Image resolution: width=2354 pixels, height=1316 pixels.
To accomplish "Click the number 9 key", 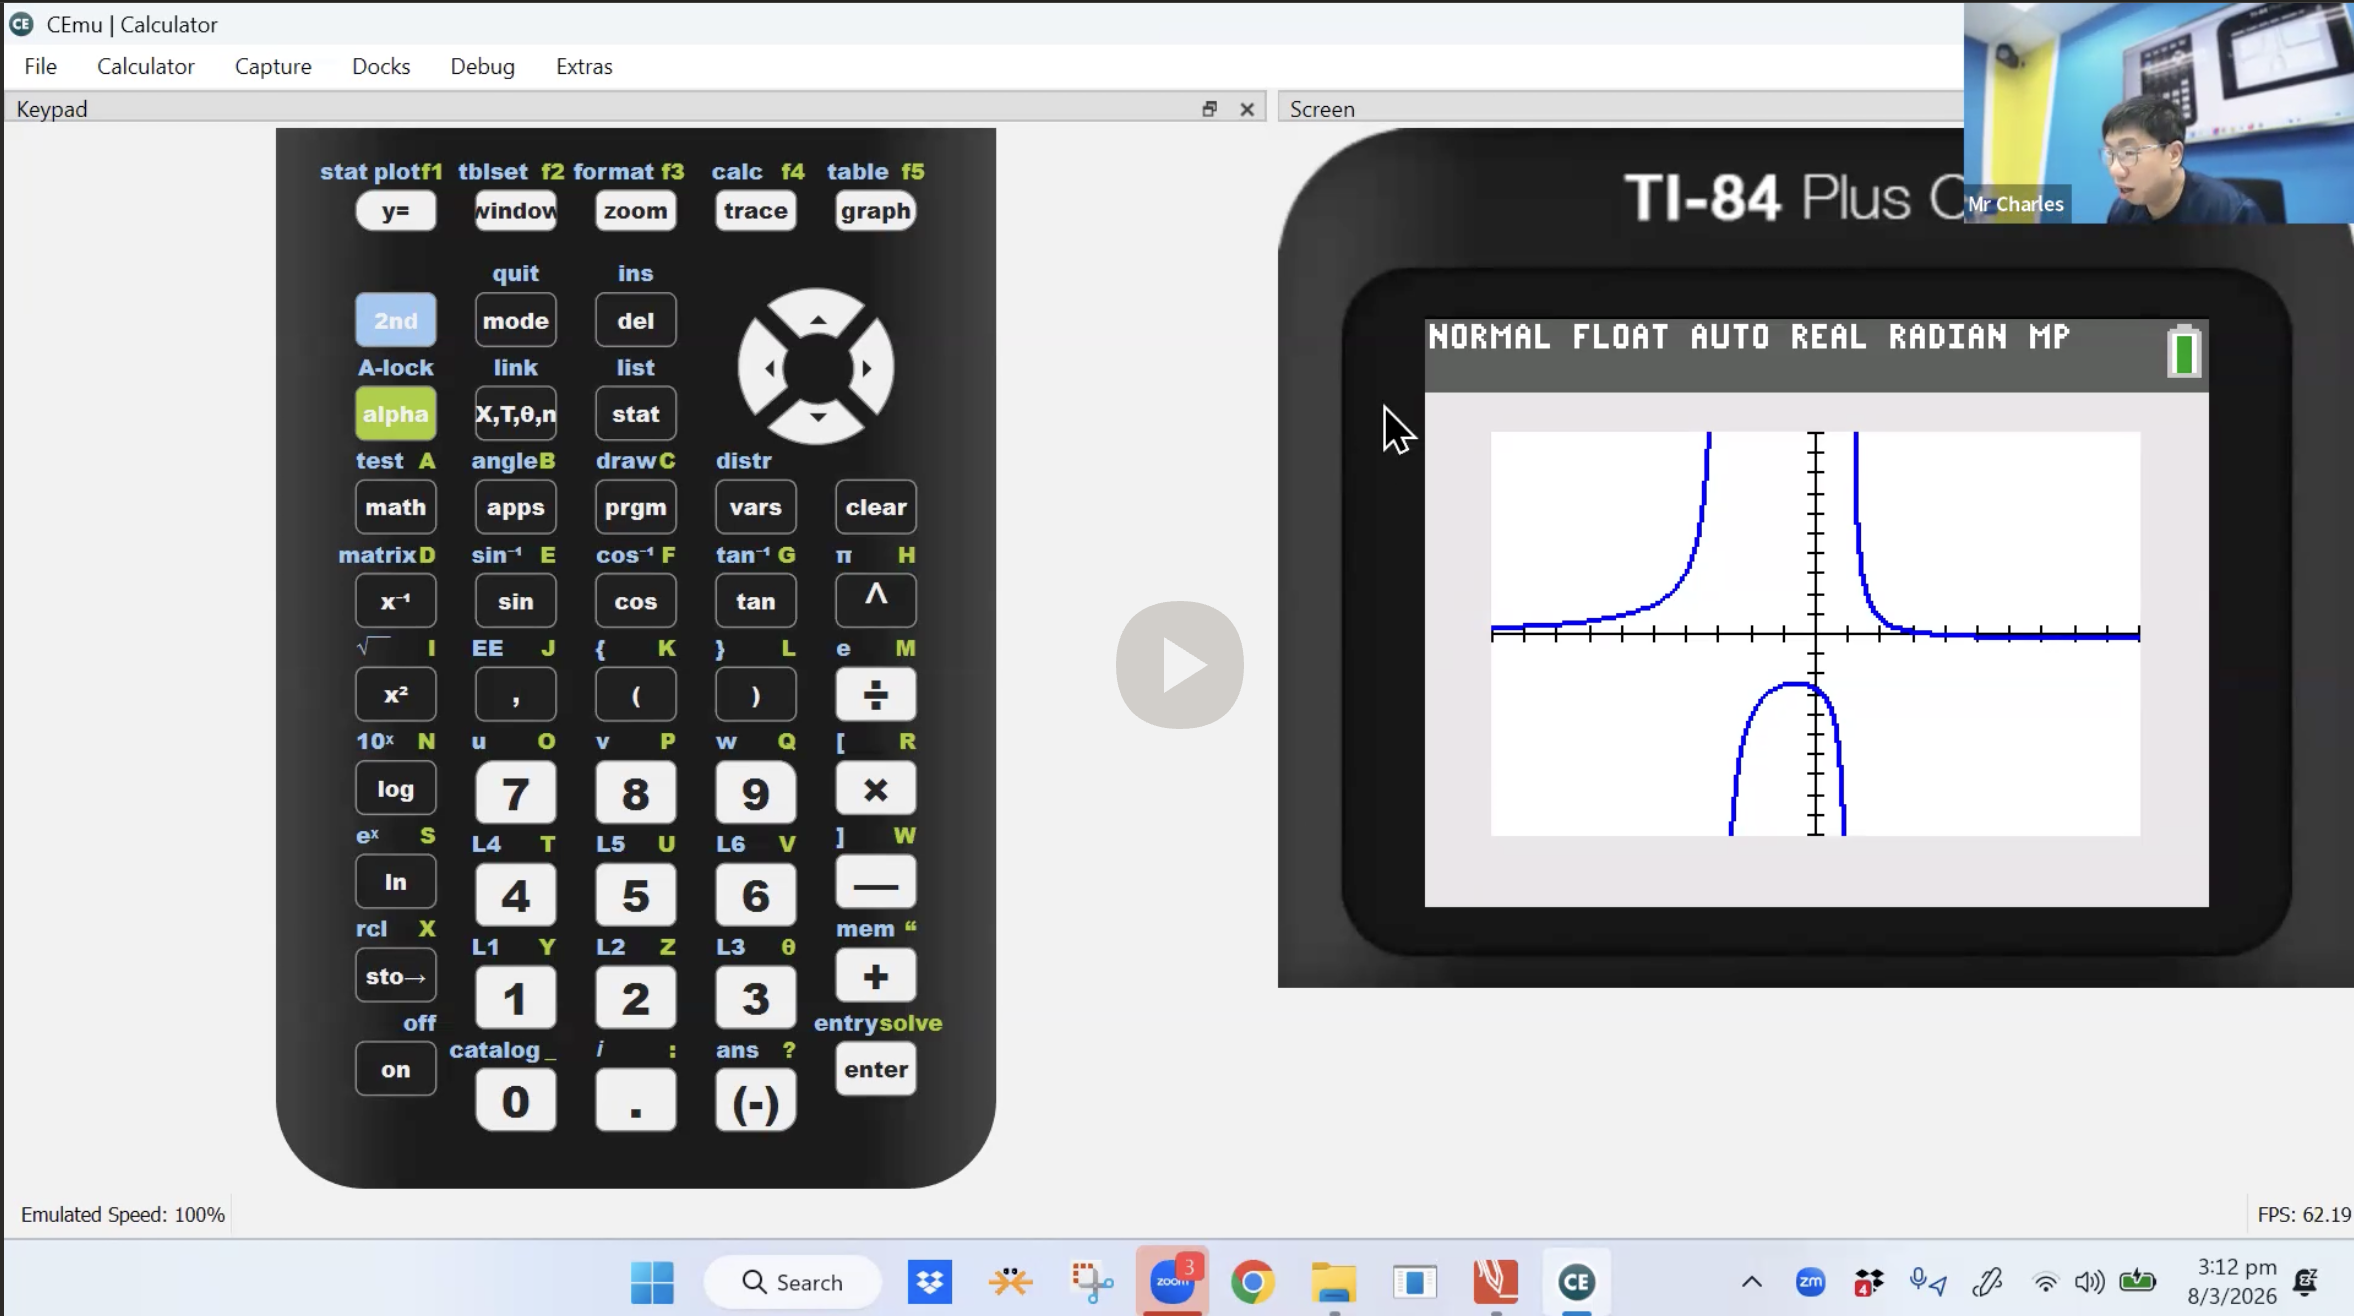I will 755,794.
